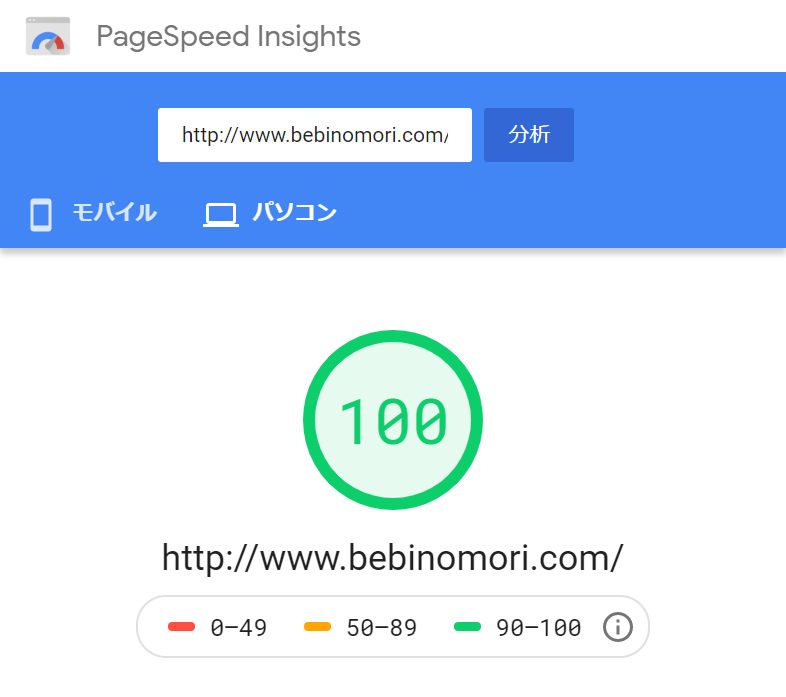Click the score scale legend pill
The width and height of the screenshot is (786, 697).
tap(393, 627)
